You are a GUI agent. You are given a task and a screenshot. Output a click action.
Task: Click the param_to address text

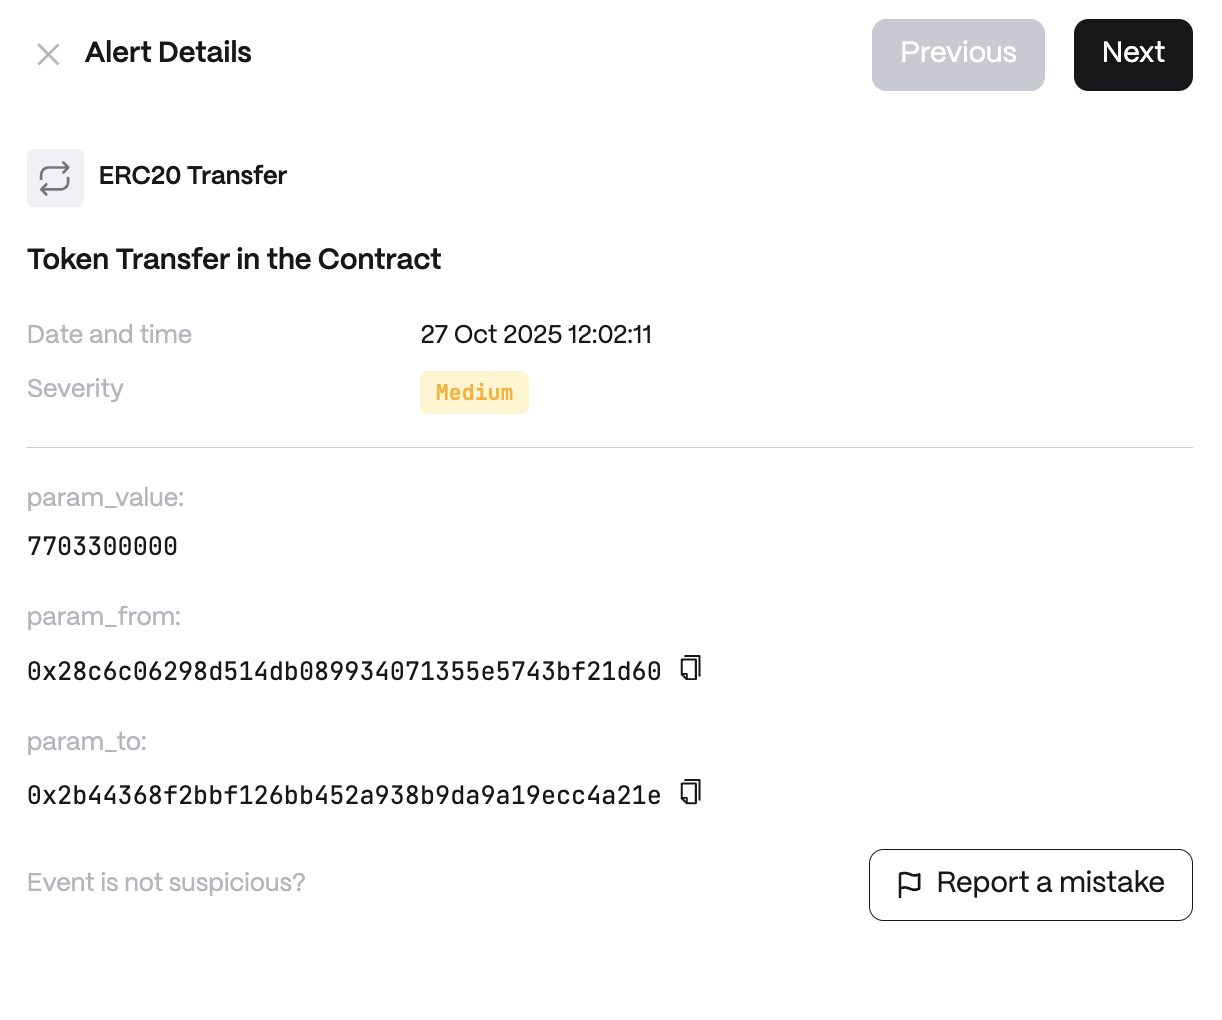tap(343, 795)
